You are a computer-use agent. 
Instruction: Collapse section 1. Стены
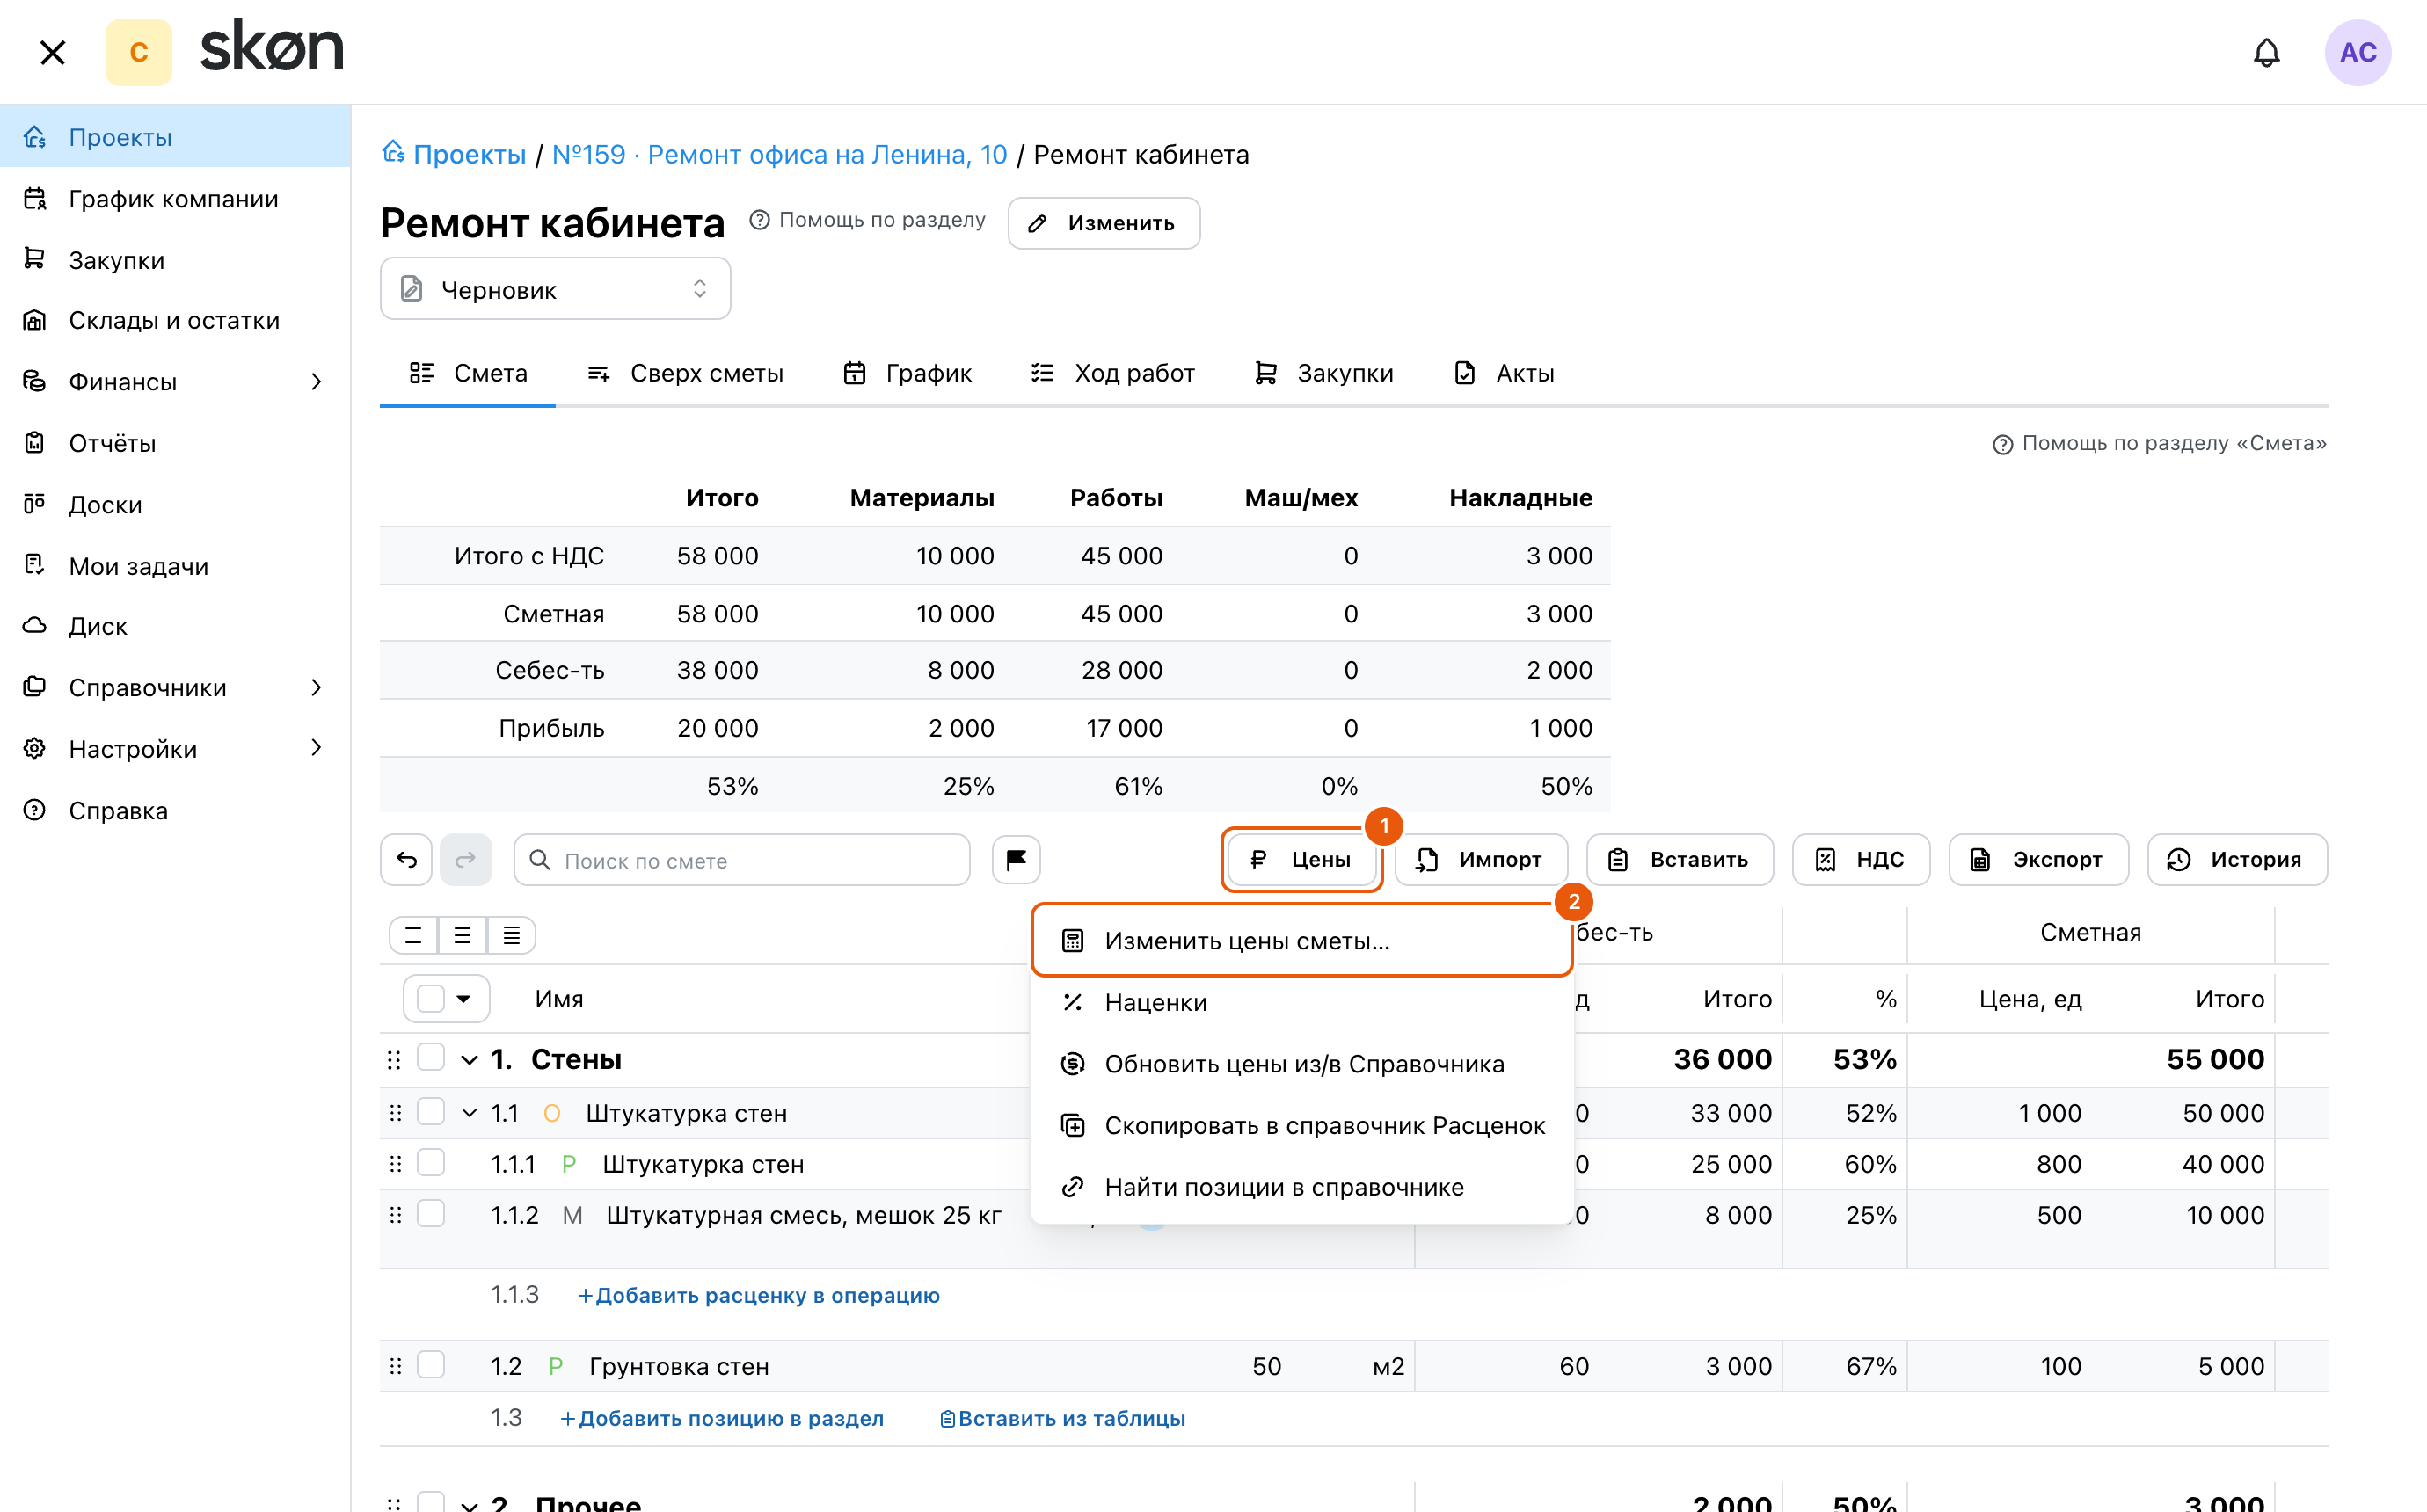(x=469, y=1059)
